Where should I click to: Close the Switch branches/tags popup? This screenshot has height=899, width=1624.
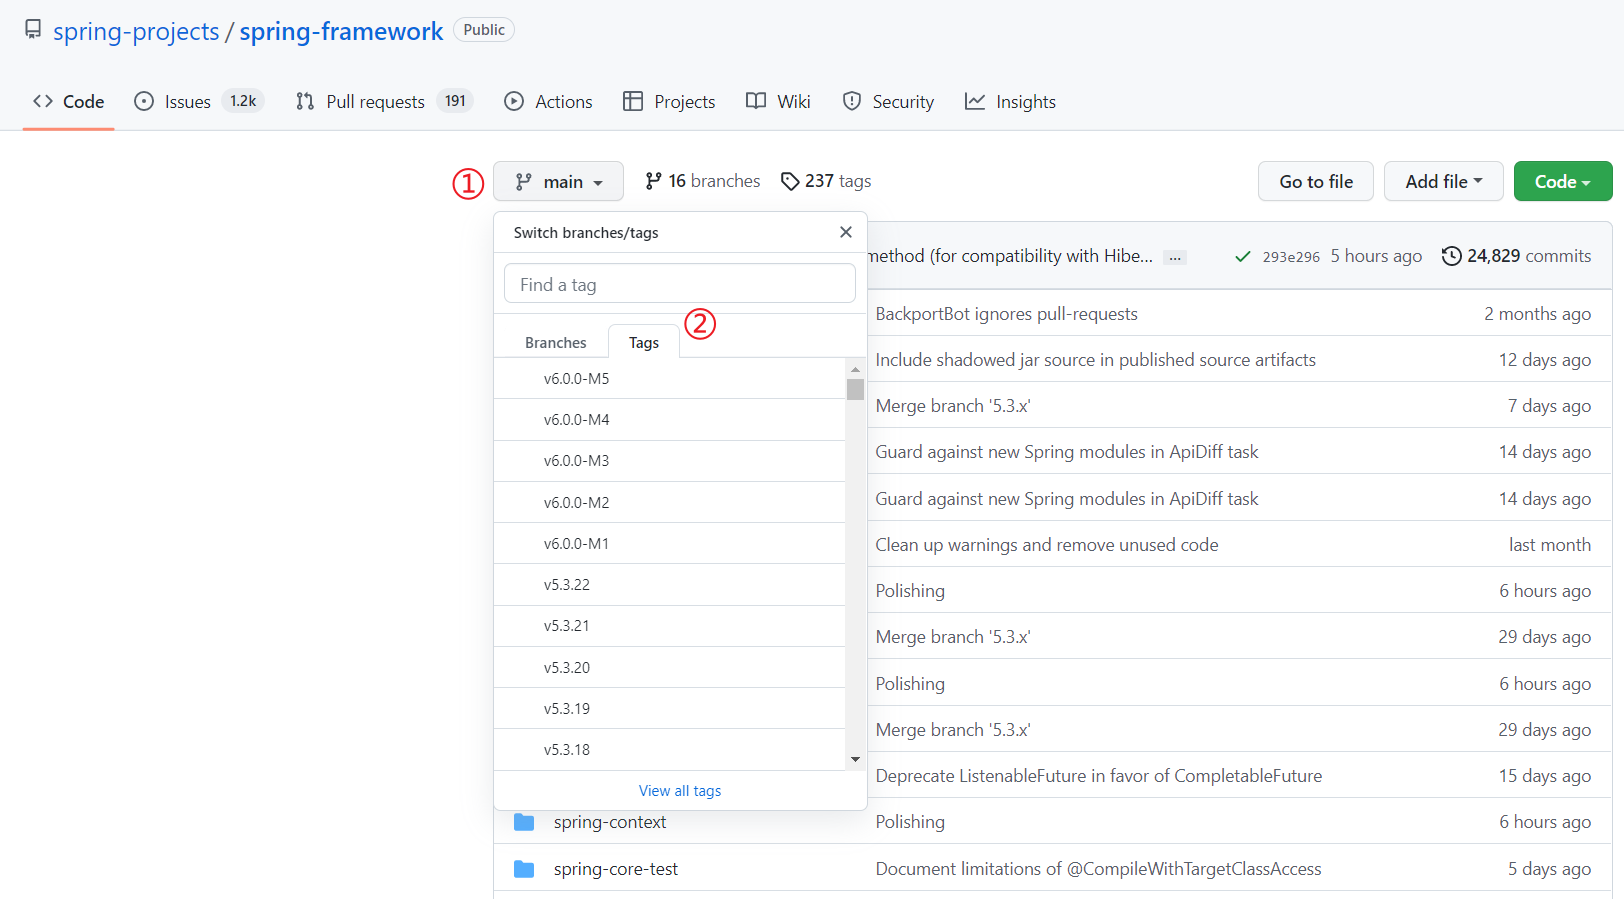(846, 232)
